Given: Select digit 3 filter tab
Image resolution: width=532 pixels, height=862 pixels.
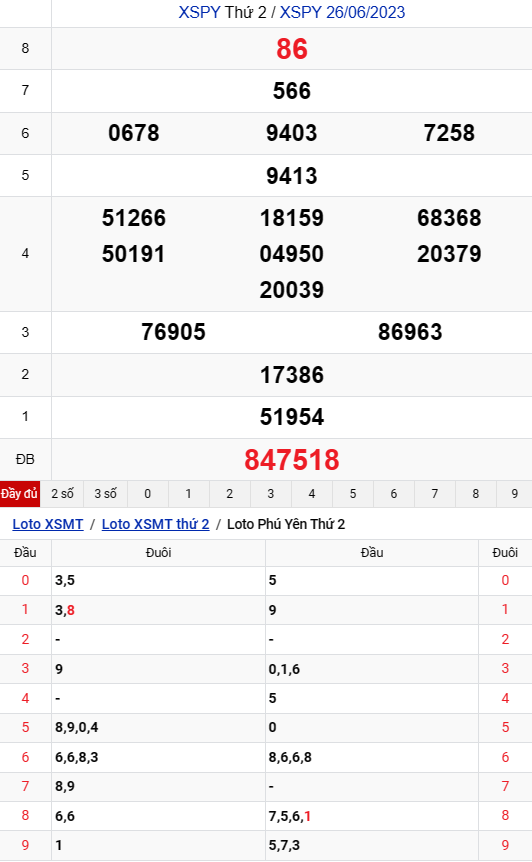Looking at the screenshot, I should (x=270, y=494).
